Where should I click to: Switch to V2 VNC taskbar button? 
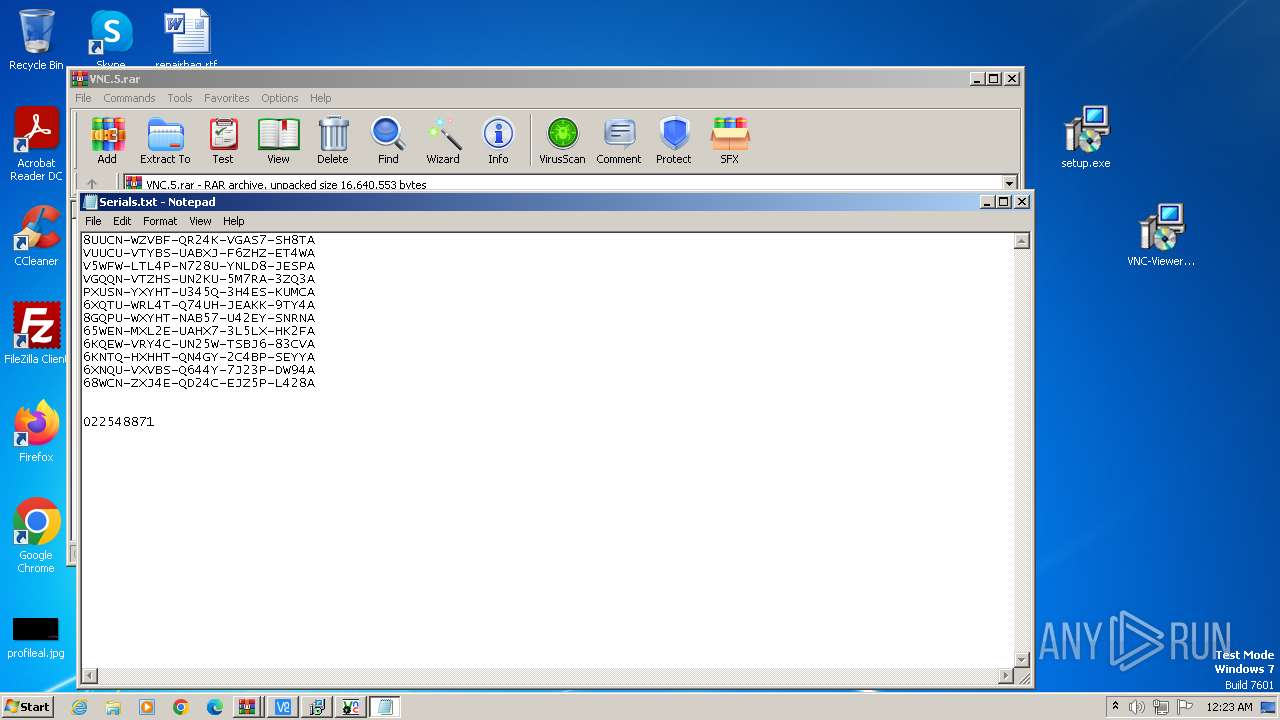282,707
